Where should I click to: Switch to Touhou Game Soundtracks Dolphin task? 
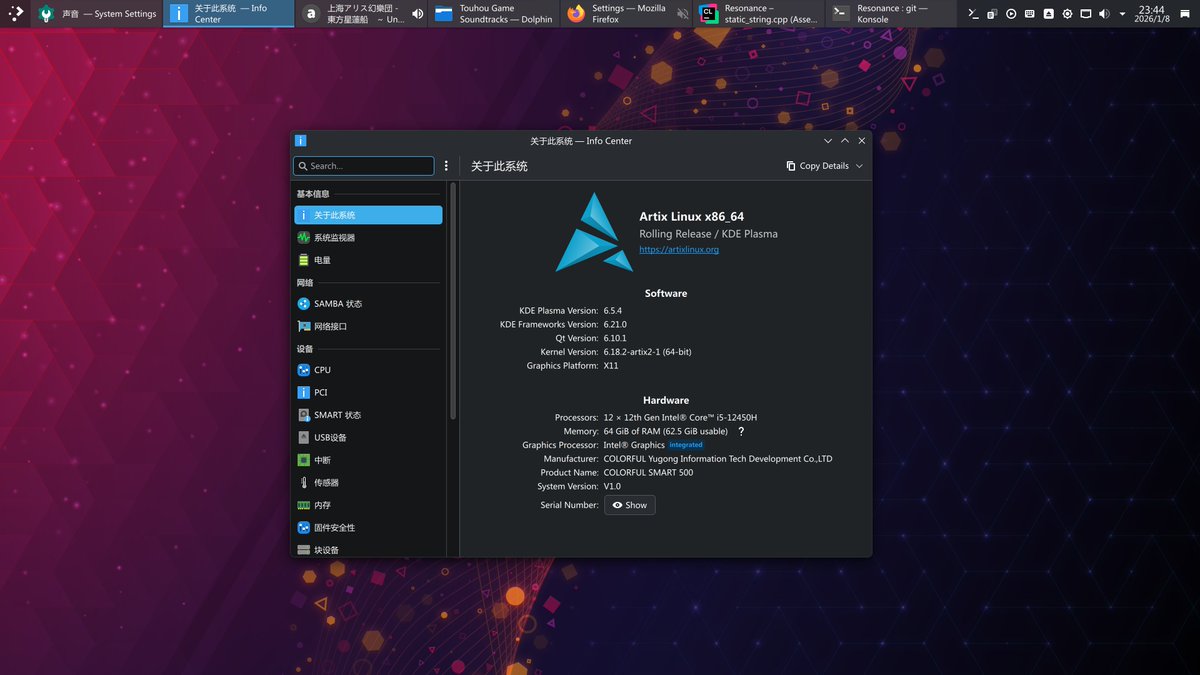coord(494,14)
